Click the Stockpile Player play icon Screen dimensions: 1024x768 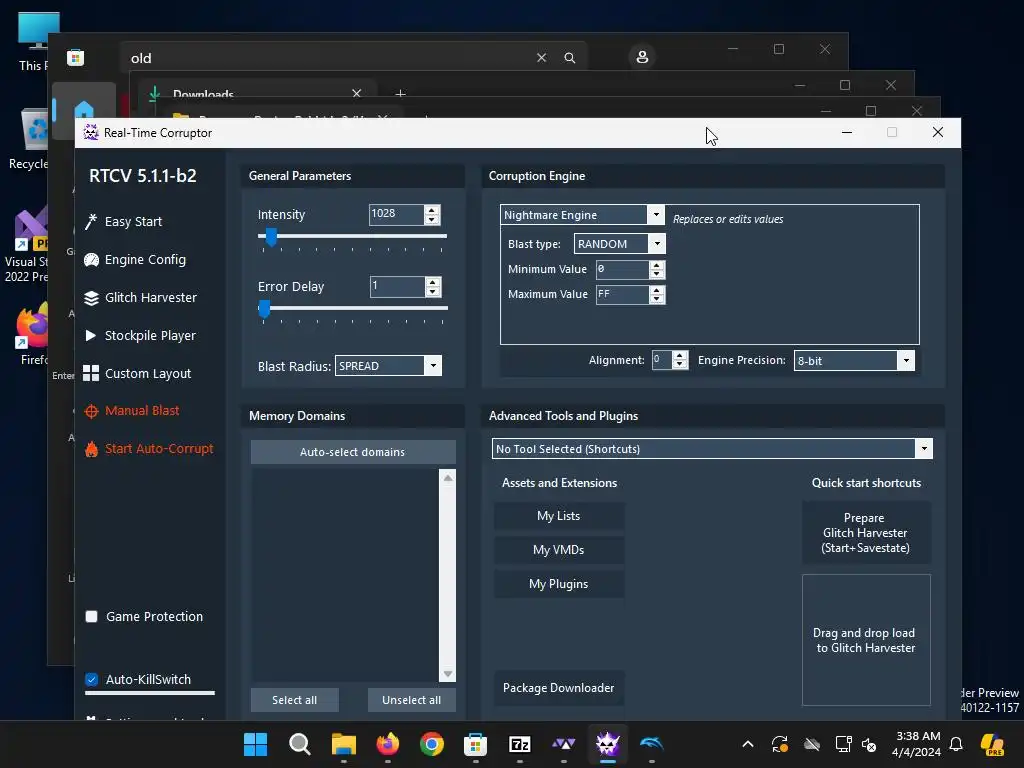point(91,336)
